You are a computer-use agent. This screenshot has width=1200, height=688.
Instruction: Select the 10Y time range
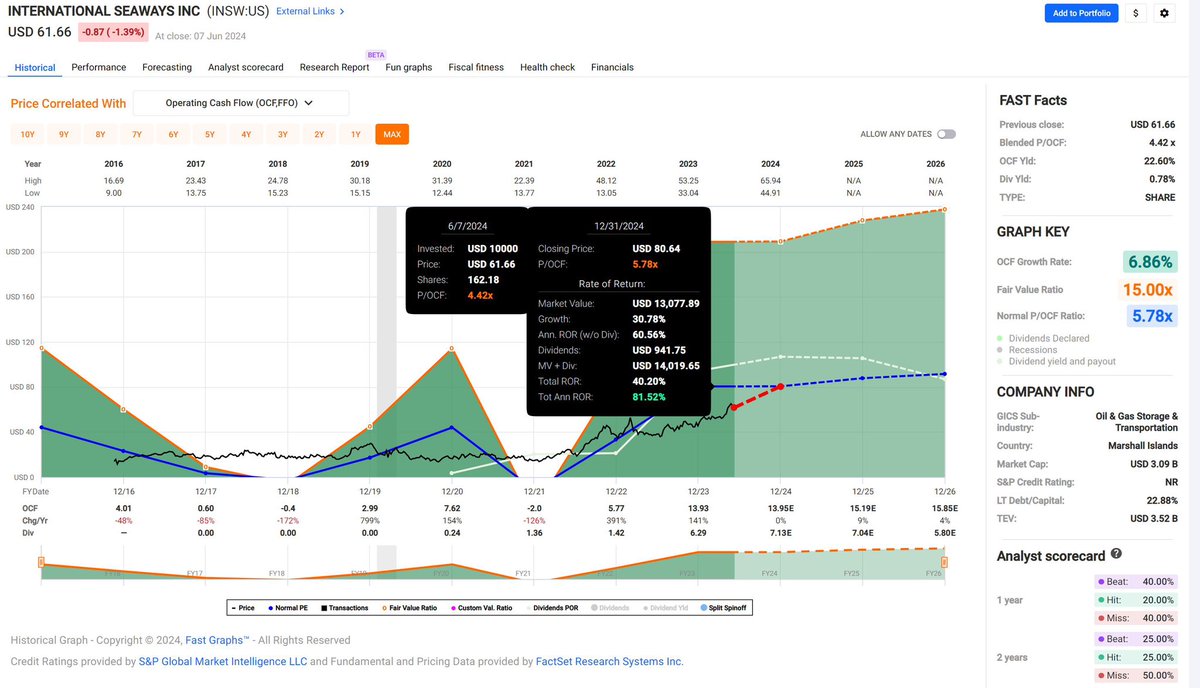[x=27, y=134]
